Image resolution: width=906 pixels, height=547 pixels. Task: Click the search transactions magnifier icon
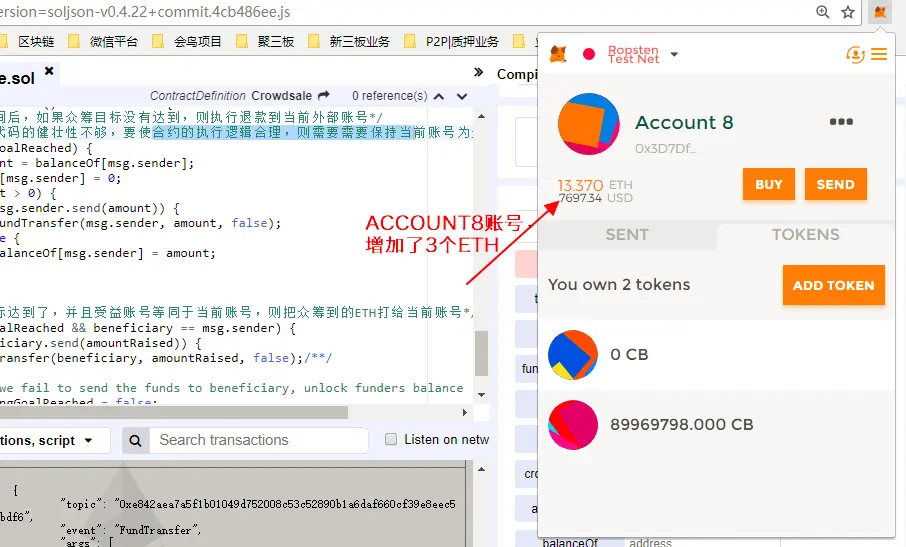click(x=135, y=441)
